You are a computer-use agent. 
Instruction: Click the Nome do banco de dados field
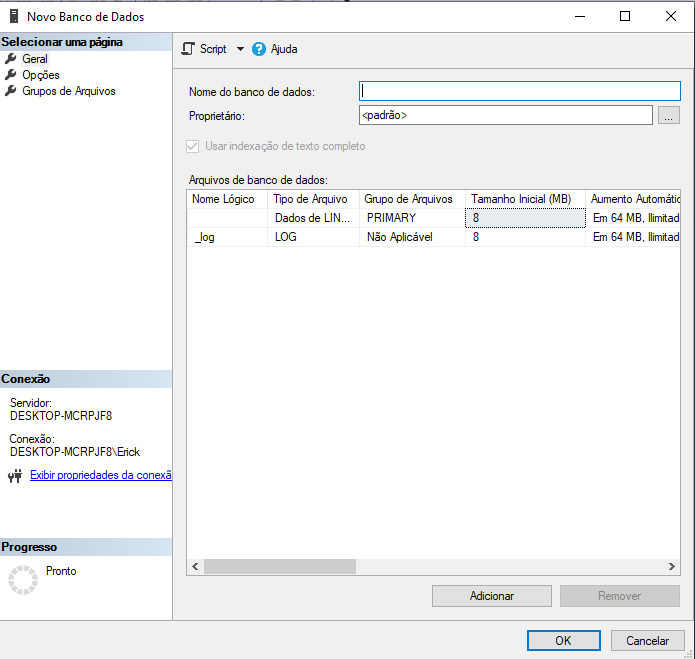point(519,91)
